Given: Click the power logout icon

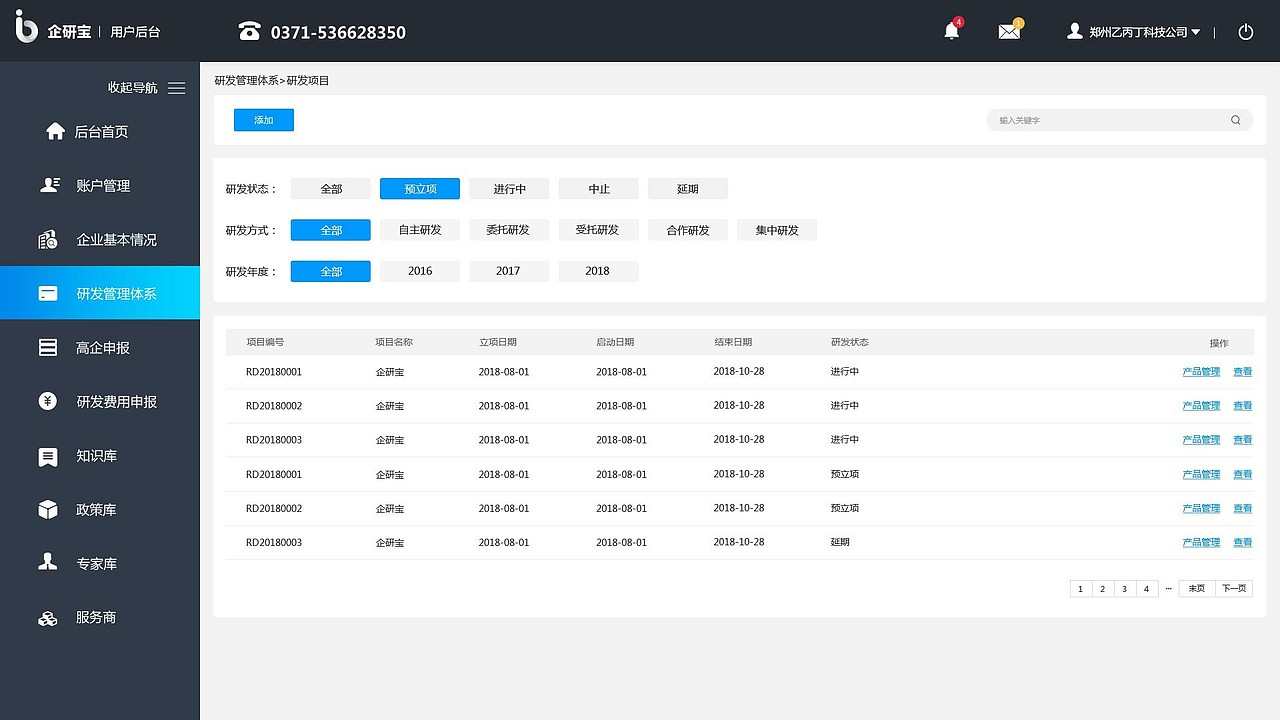Looking at the screenshot, I should (x=1246, y=32).
